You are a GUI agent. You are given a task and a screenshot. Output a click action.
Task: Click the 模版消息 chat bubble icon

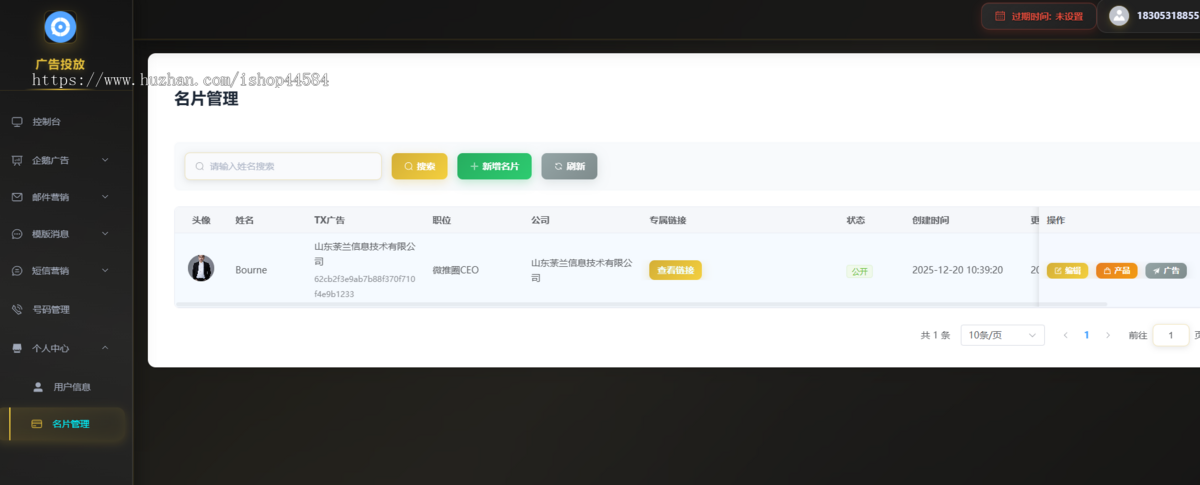click(x=17, y=234)
